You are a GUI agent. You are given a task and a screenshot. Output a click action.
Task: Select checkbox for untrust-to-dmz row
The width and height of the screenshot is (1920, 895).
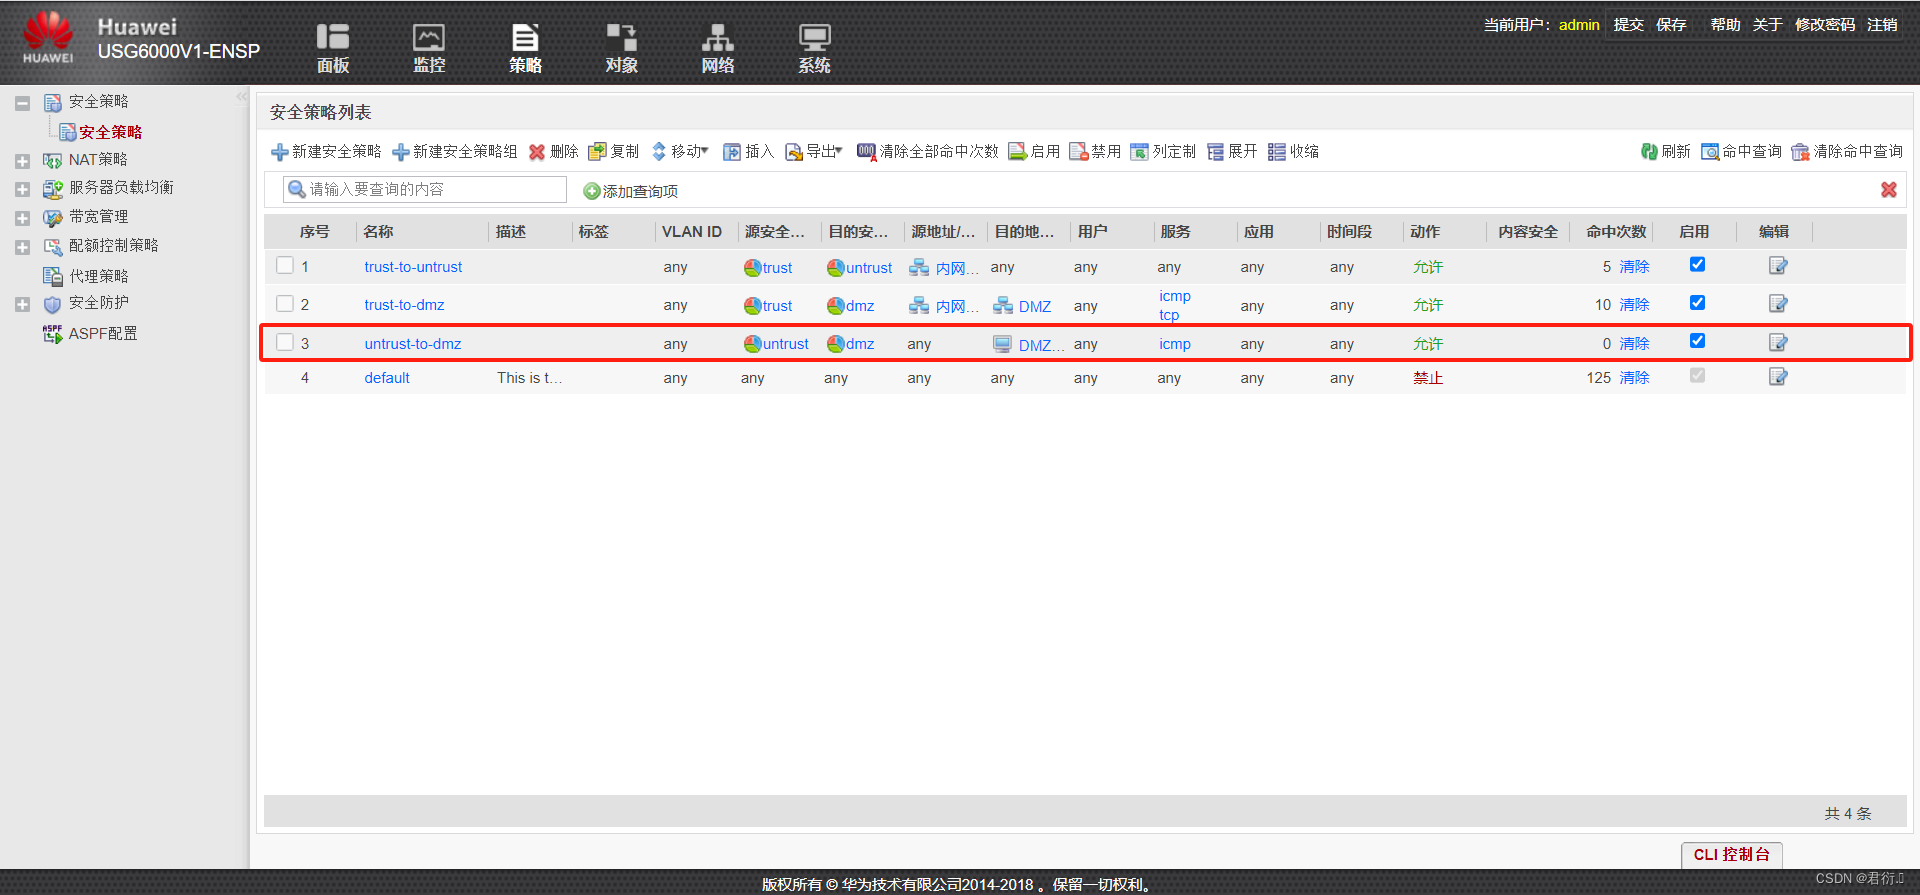(285, 342)
